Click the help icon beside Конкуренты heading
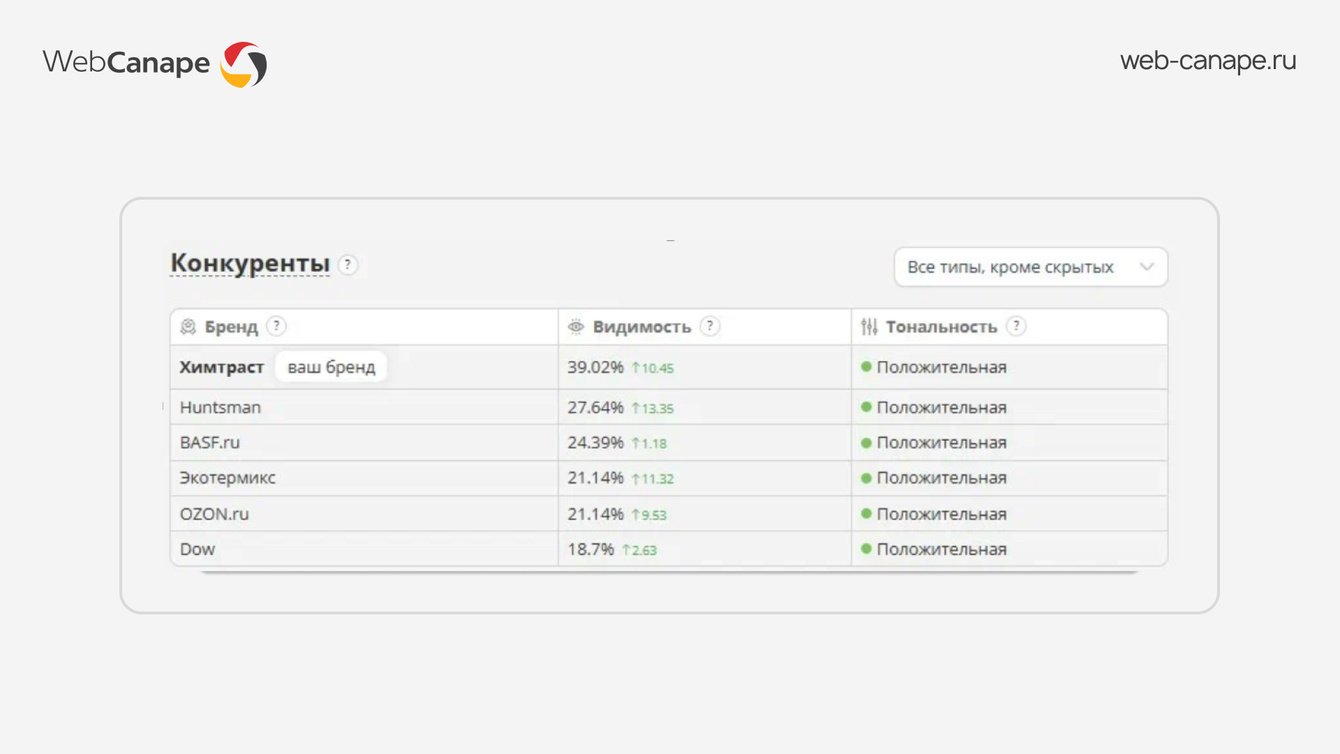The image size is (1340, 754). click(x=347, y=265)
